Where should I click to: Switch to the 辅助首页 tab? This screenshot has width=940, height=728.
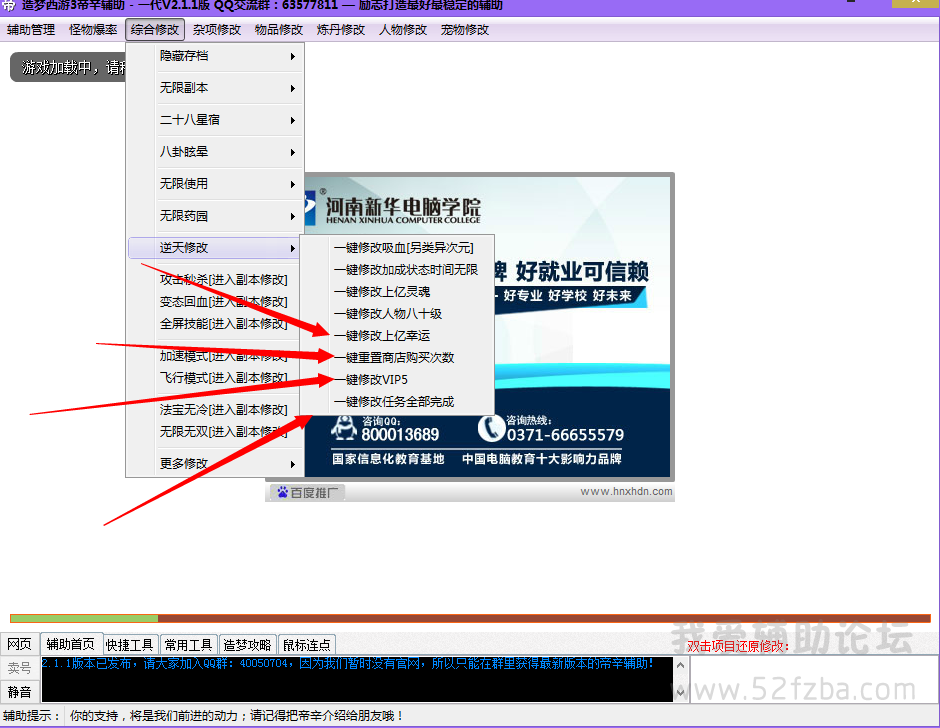(x=71, y=644)
